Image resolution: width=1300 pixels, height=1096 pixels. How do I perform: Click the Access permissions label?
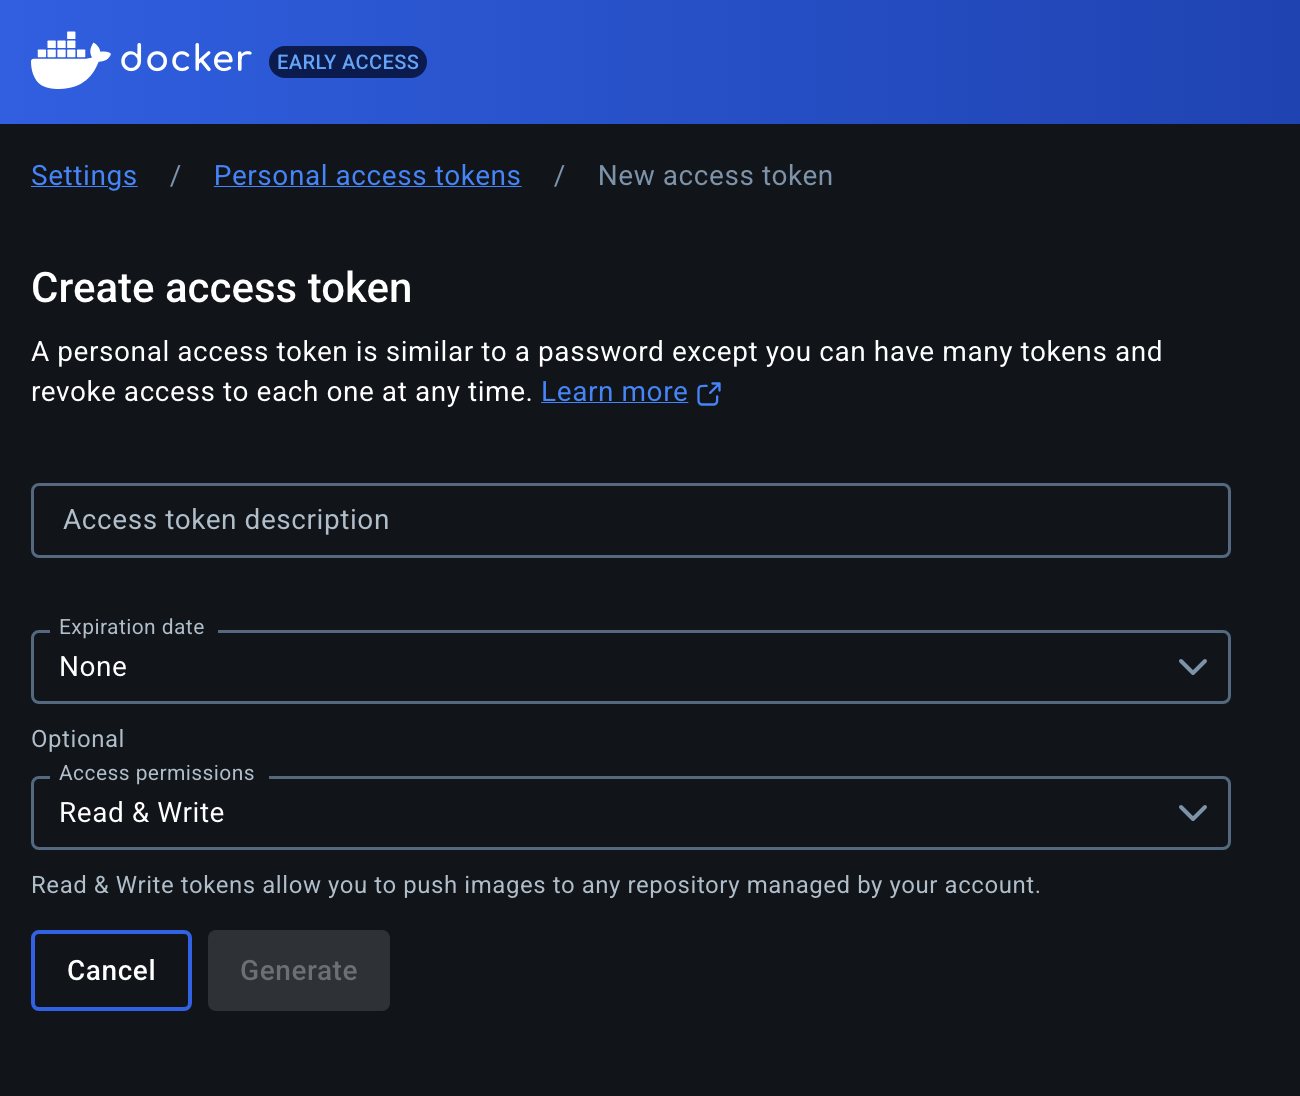coord(157,773)
